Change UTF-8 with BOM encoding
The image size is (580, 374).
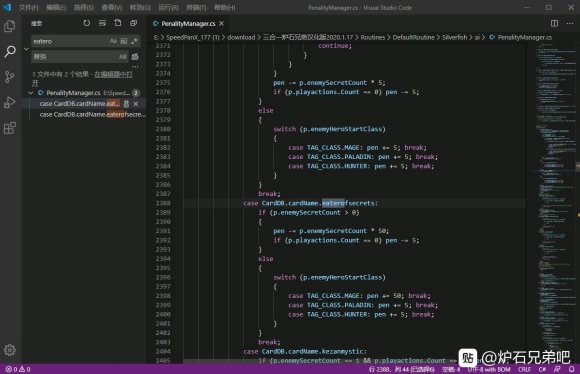point(489,369)
